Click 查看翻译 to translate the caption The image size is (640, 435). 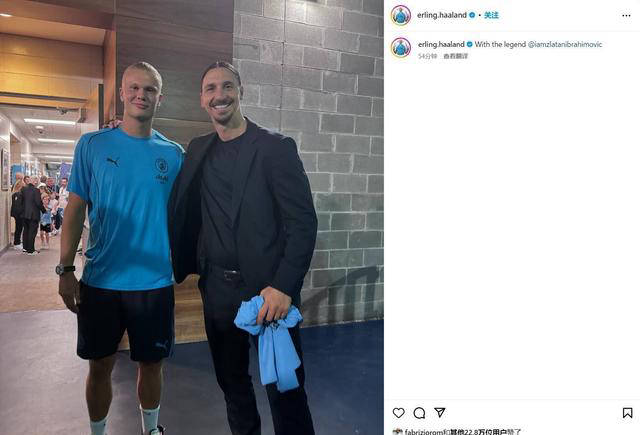coord(456,56)
